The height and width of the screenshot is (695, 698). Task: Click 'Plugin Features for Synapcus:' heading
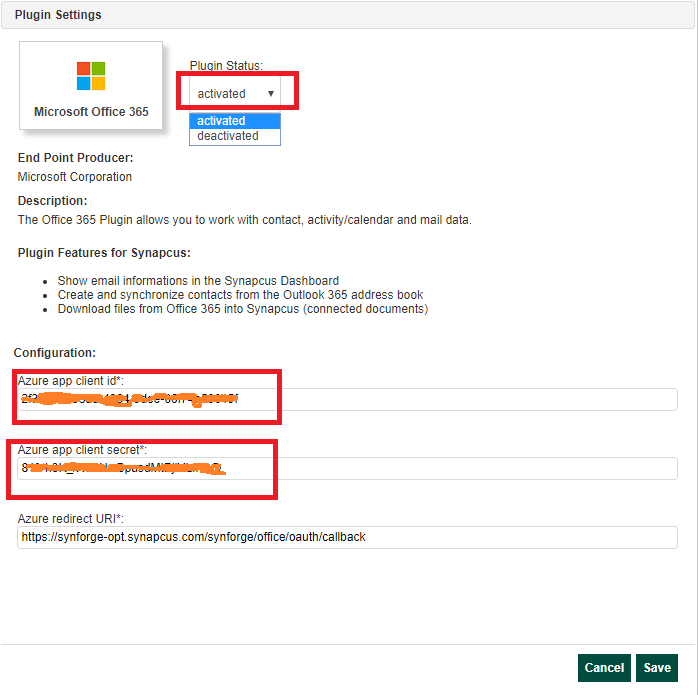click(104, 253)
